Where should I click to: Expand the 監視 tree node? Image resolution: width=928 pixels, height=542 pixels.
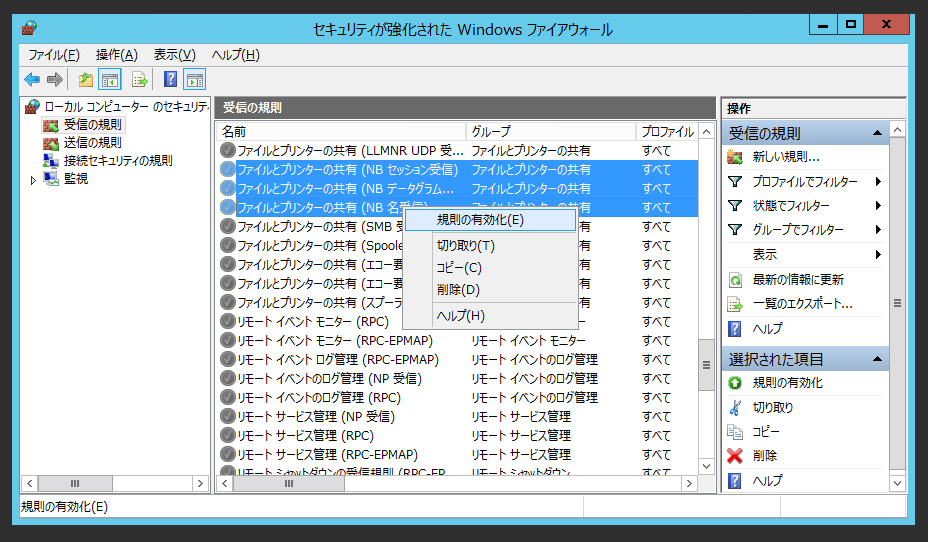point(33,180)
